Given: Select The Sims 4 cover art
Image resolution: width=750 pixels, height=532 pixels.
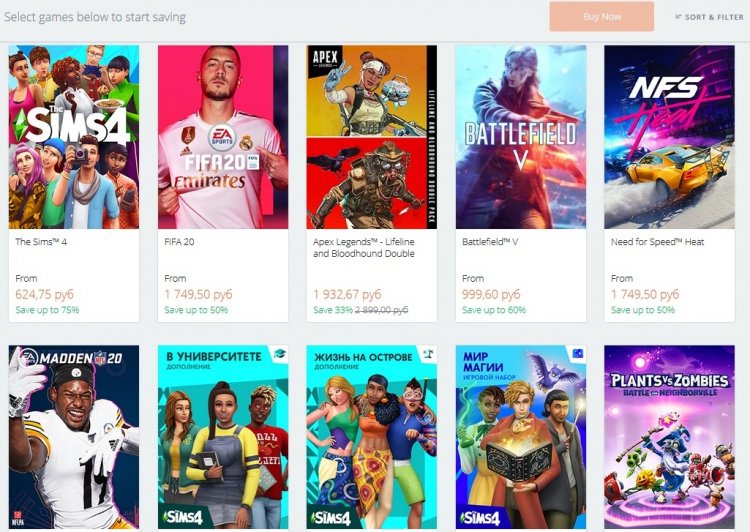Looking at the screenshot, I should click(x=74, y=137).
